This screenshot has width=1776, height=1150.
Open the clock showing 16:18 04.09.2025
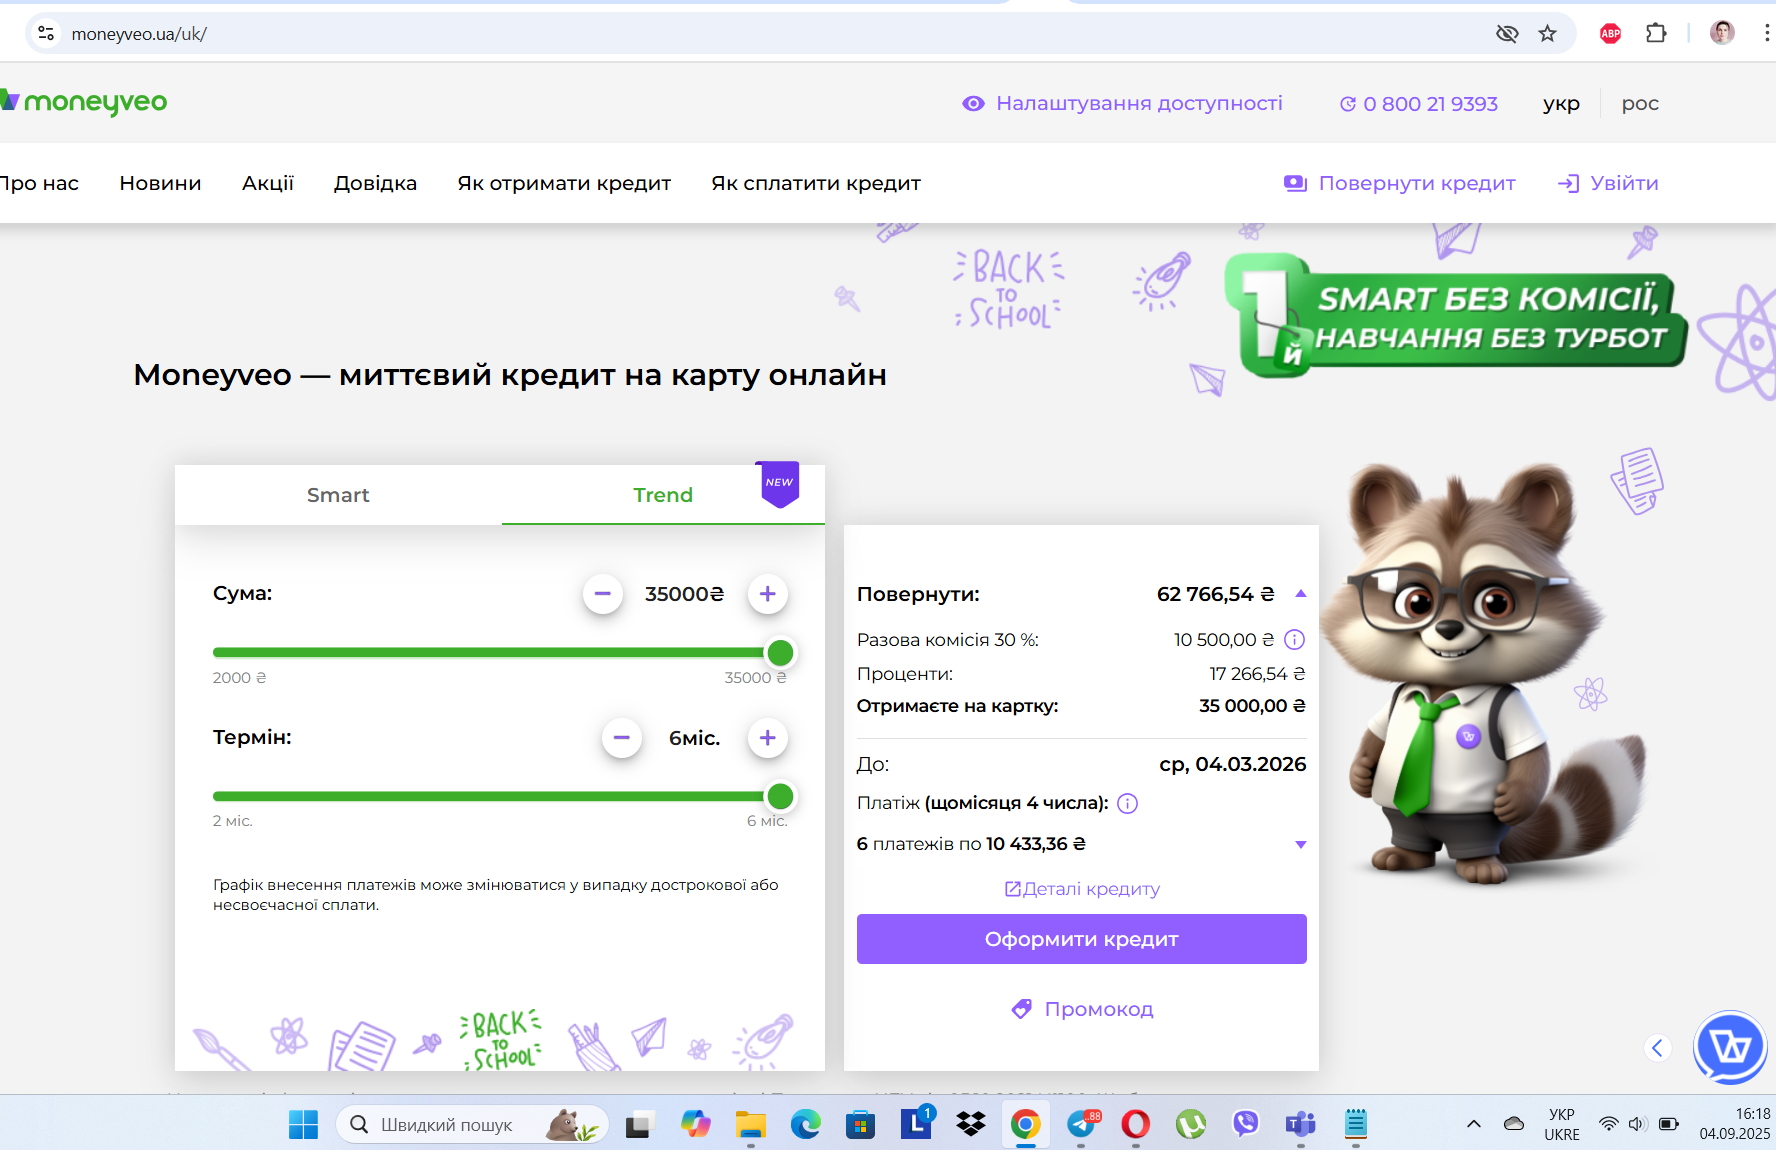point(1735,1124)
